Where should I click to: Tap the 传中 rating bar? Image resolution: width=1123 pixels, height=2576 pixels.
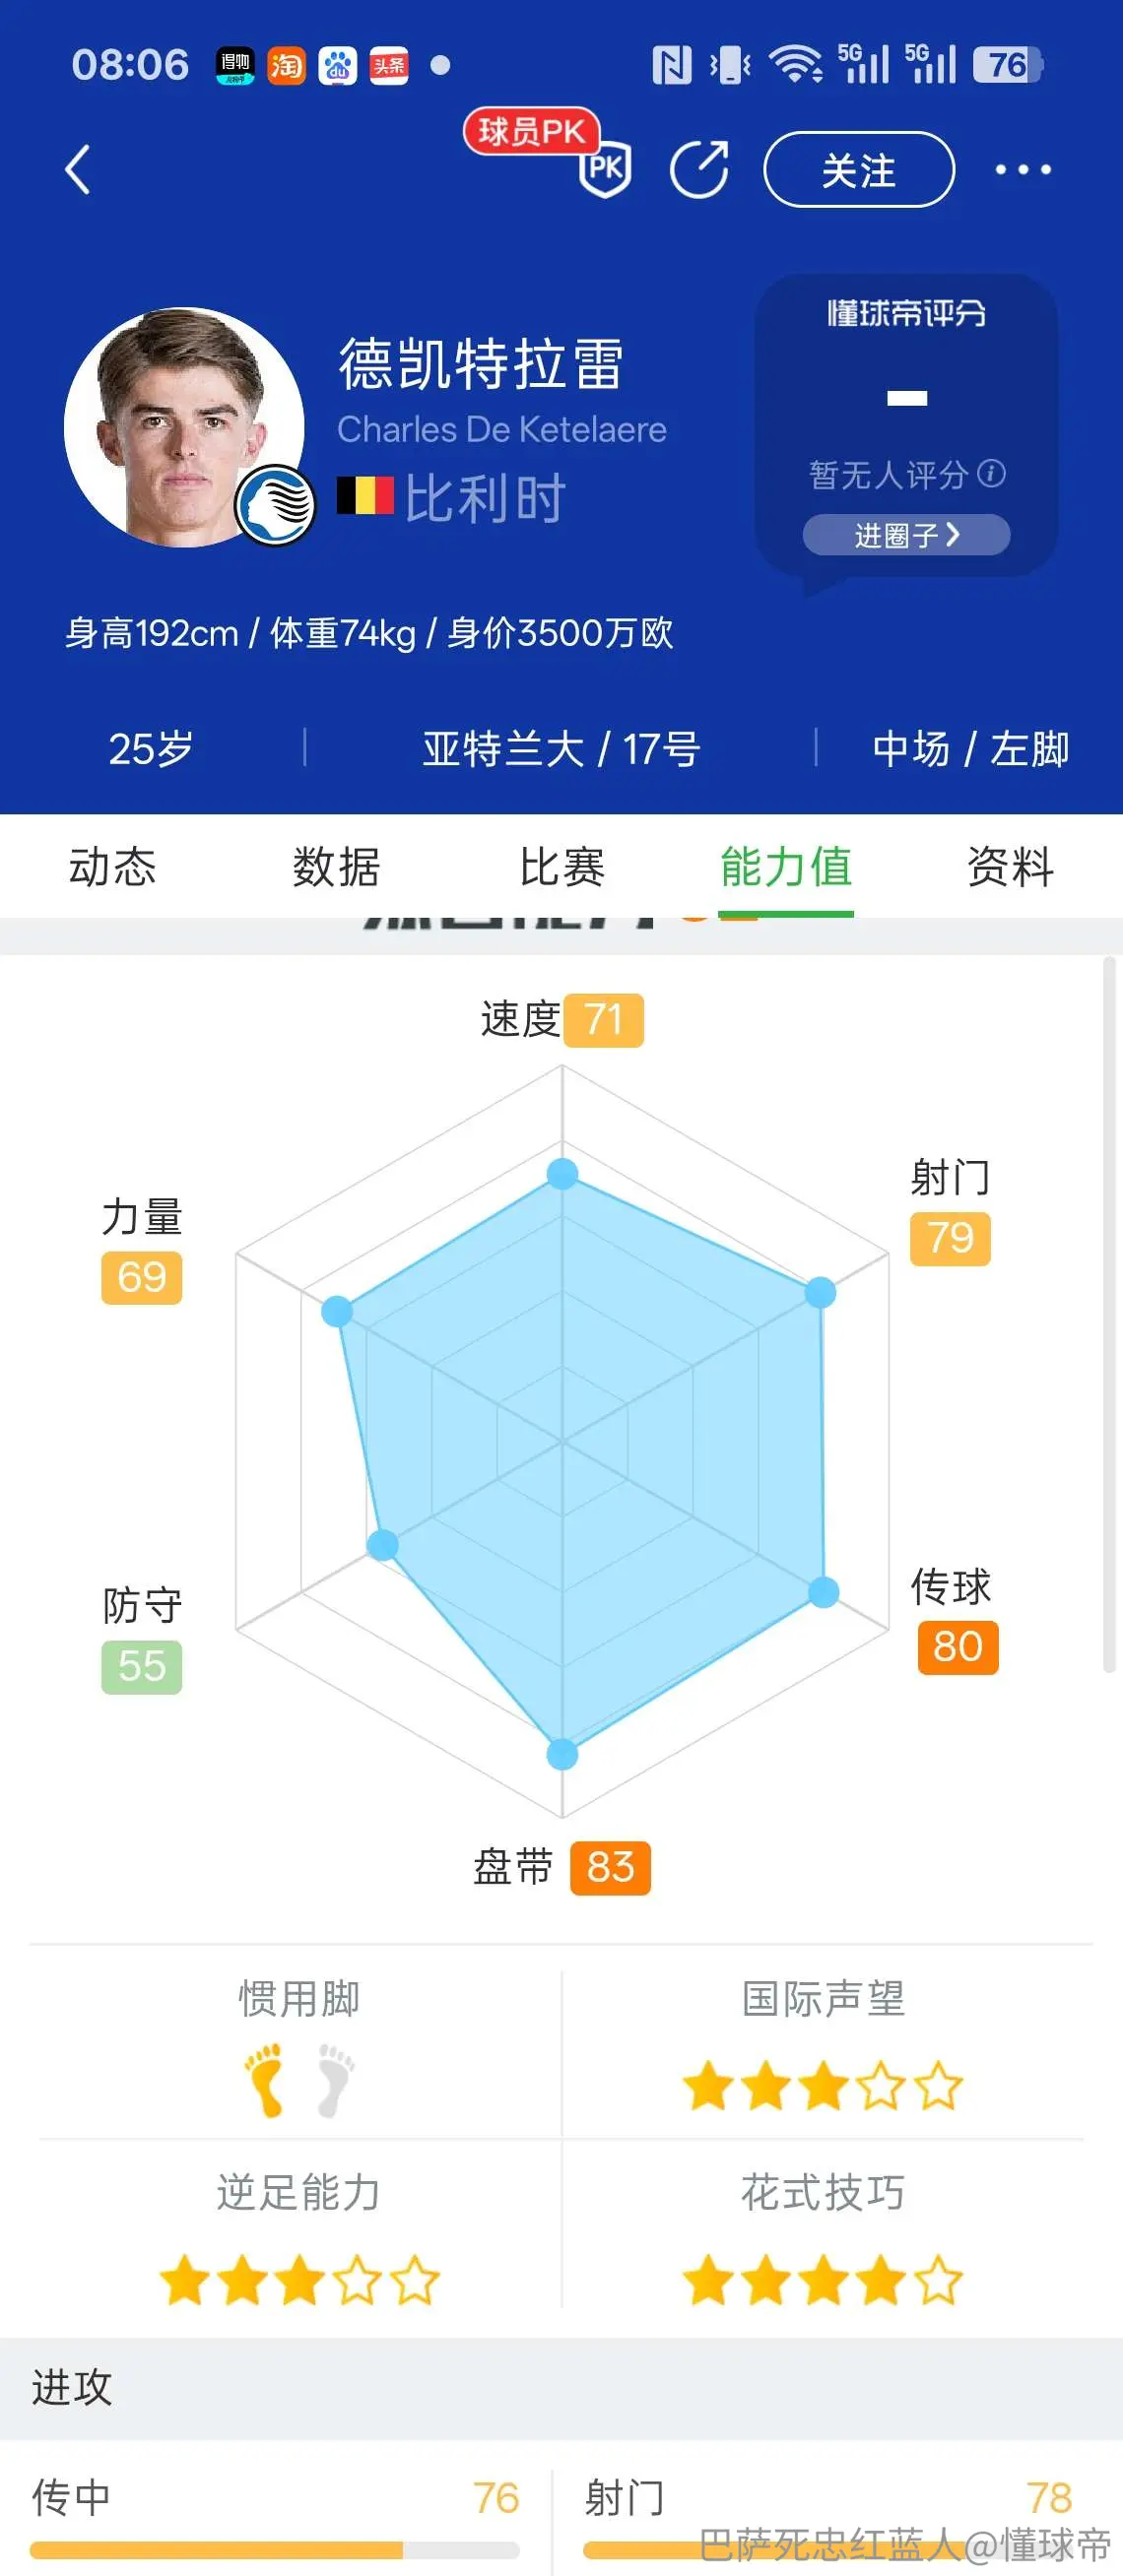[274, 2550]
